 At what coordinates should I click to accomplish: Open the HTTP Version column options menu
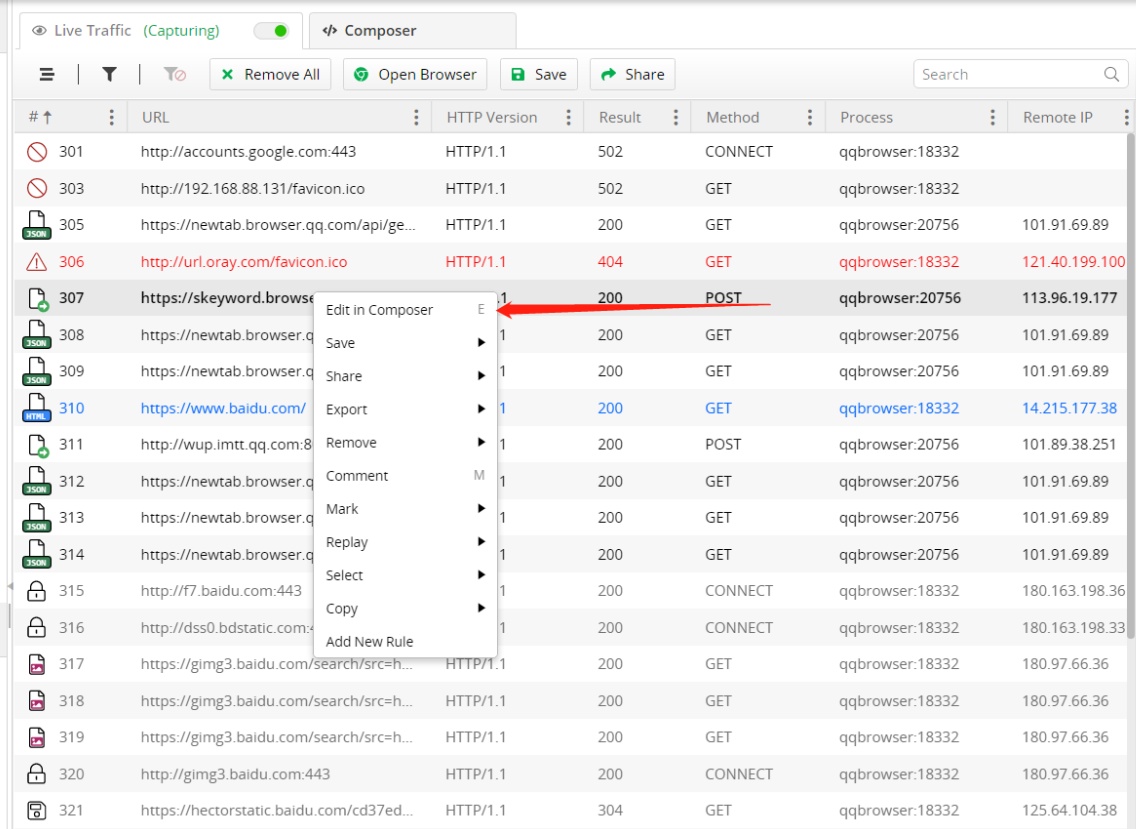pyautogui.click(x=569, y=117)
